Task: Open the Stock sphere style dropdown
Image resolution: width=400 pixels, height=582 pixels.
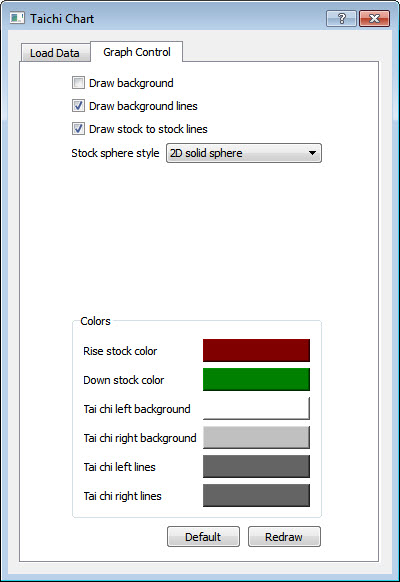Action: coord(244,153)
